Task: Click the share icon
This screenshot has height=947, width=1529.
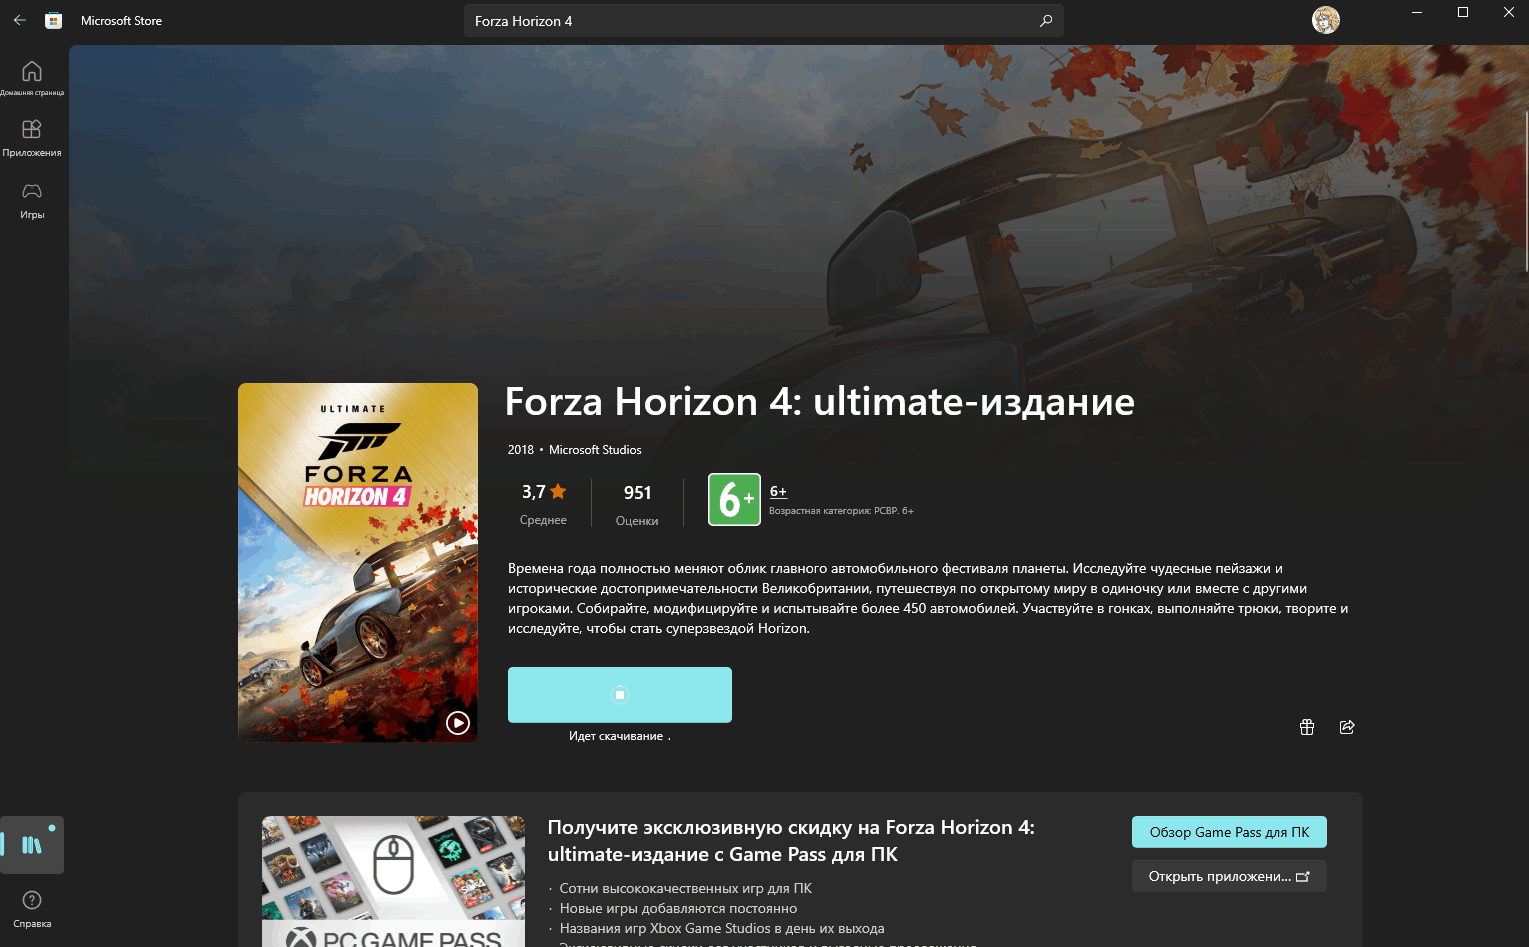Action: [1347, 727]
